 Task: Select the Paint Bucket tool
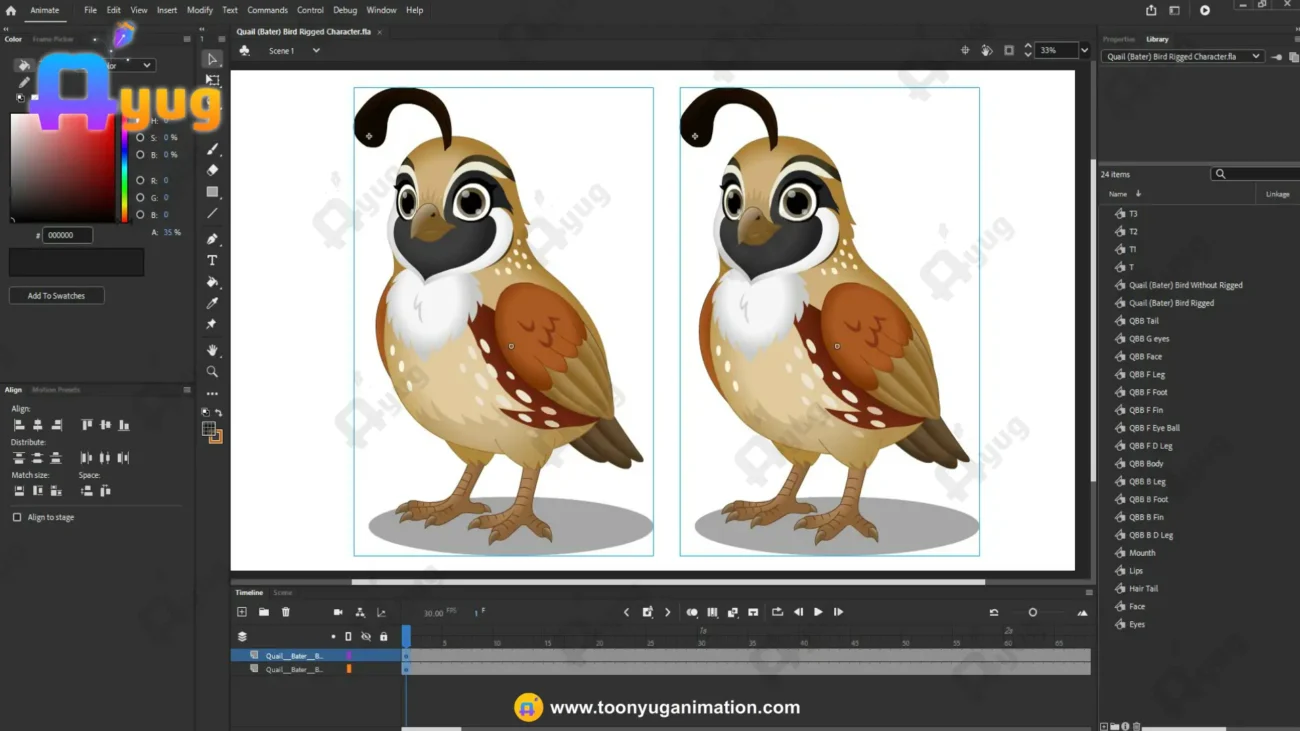point(212,282)
